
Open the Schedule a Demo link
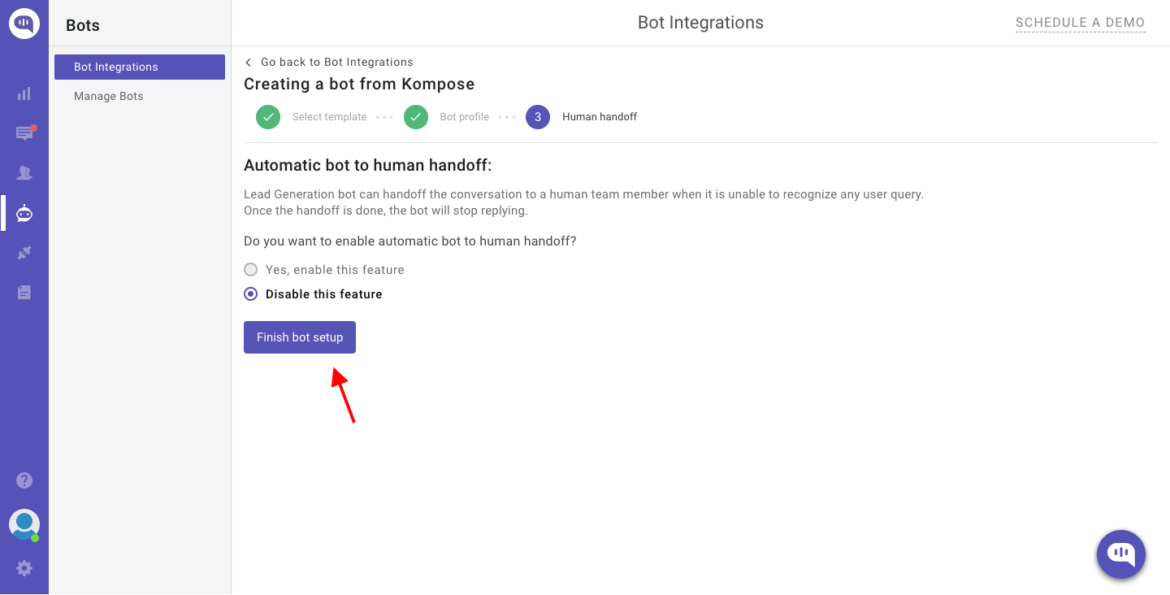tap(1080, 22)
